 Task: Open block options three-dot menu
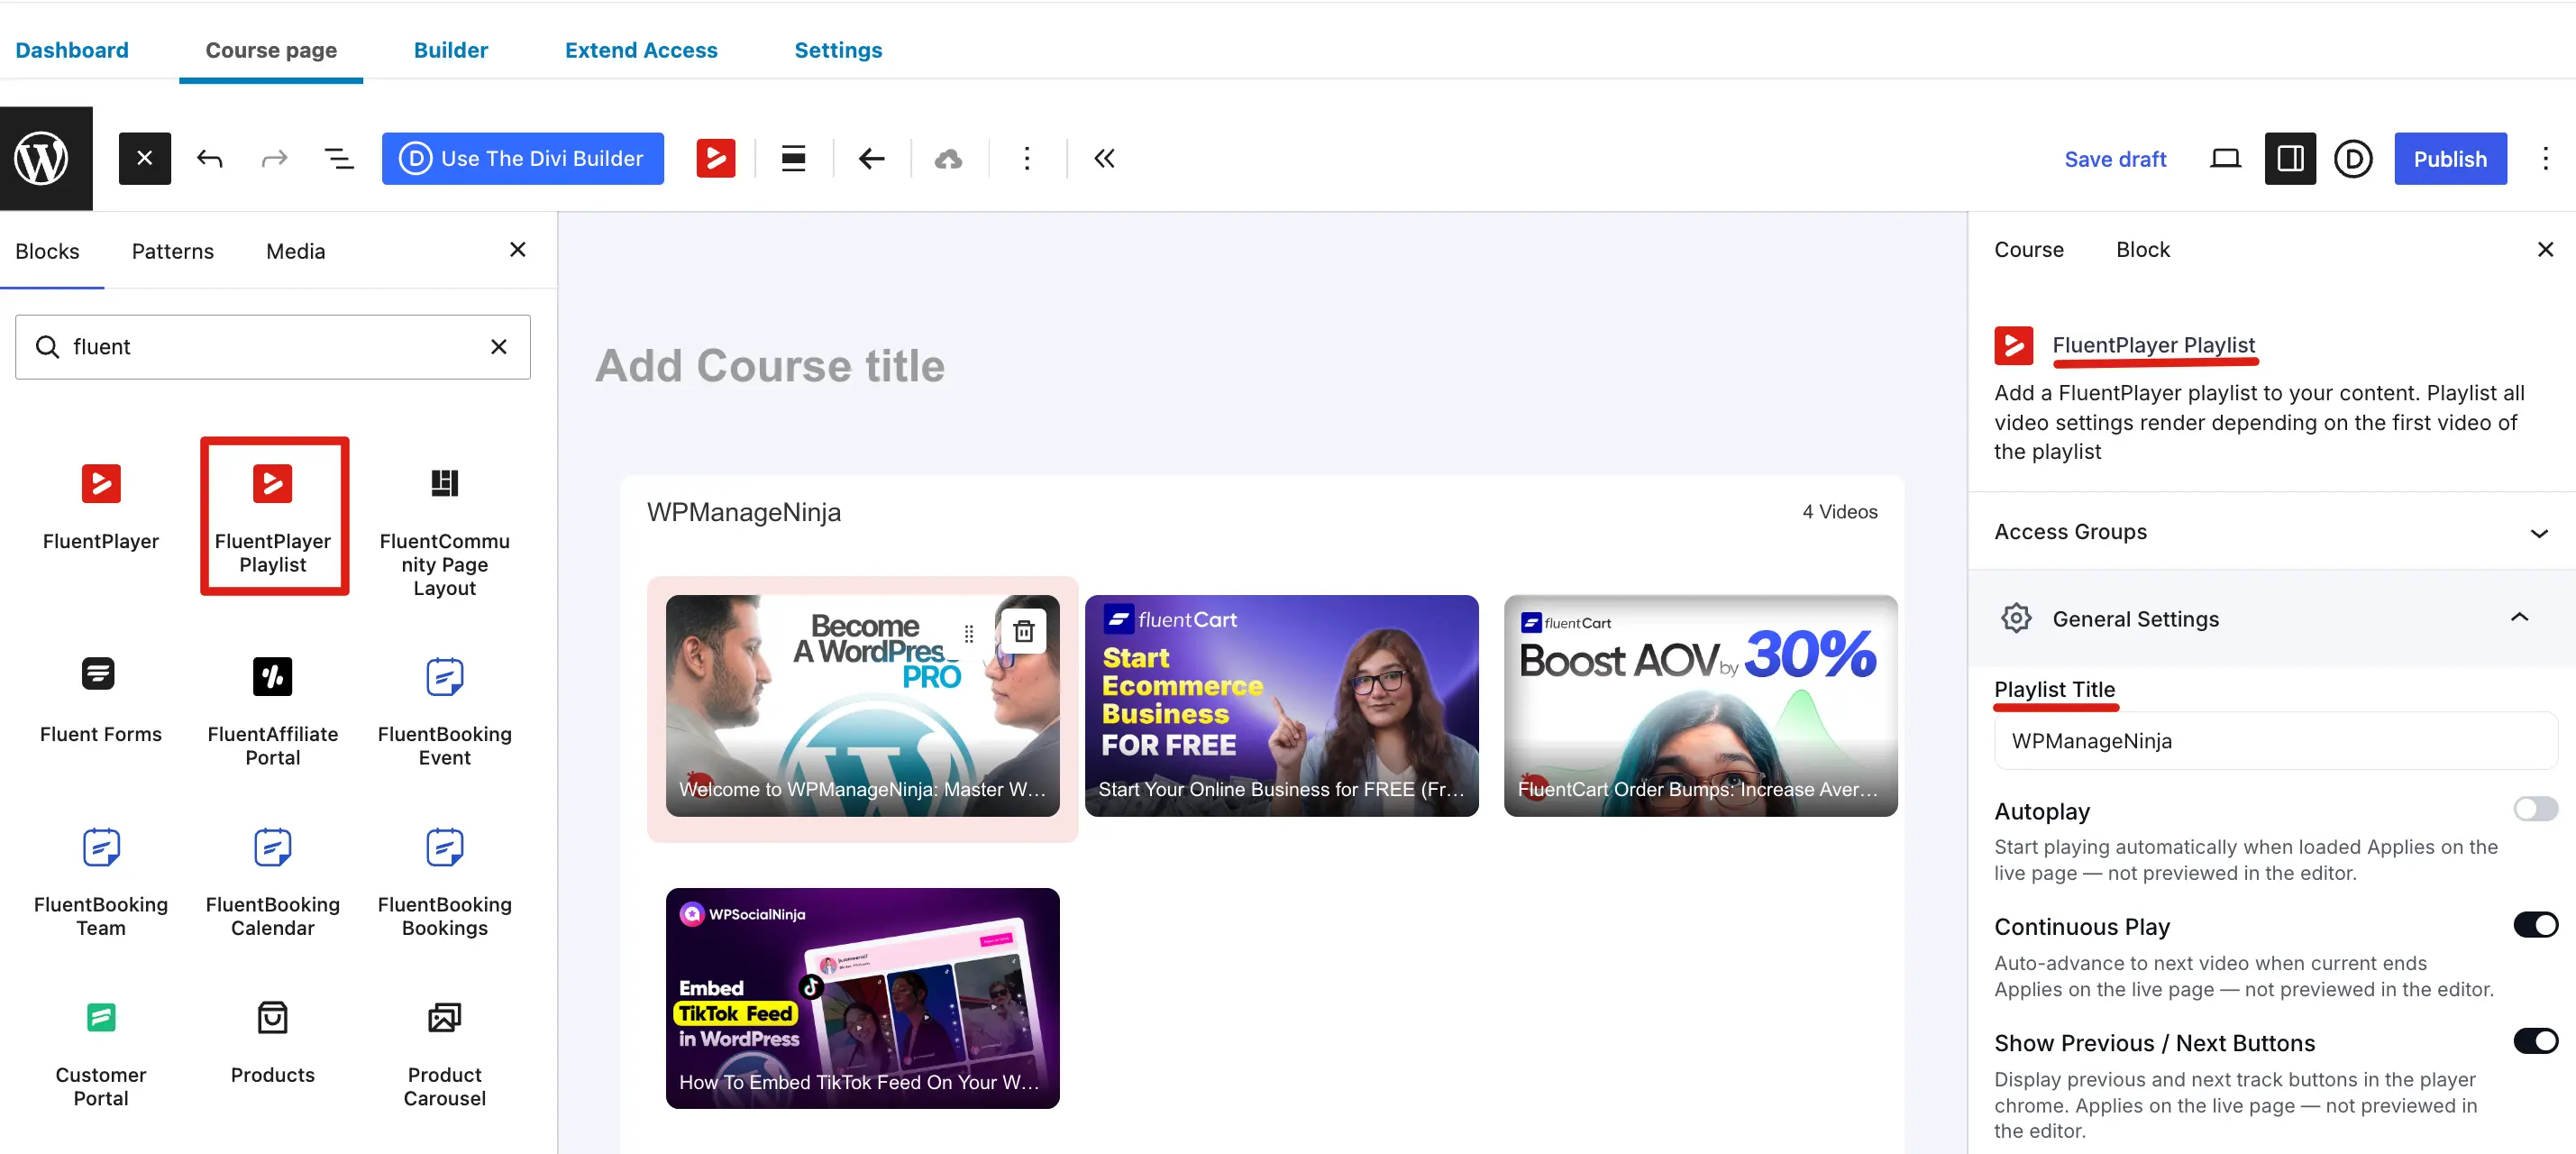(1027, 159)
